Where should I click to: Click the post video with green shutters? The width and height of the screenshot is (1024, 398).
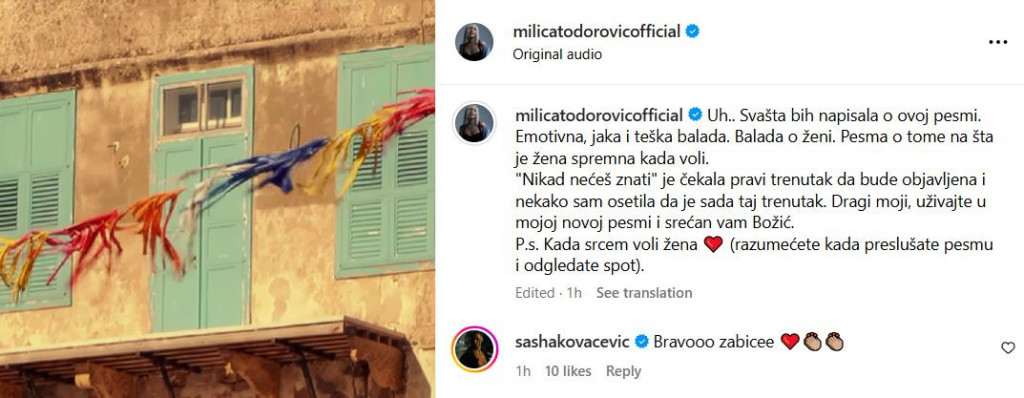217,199
